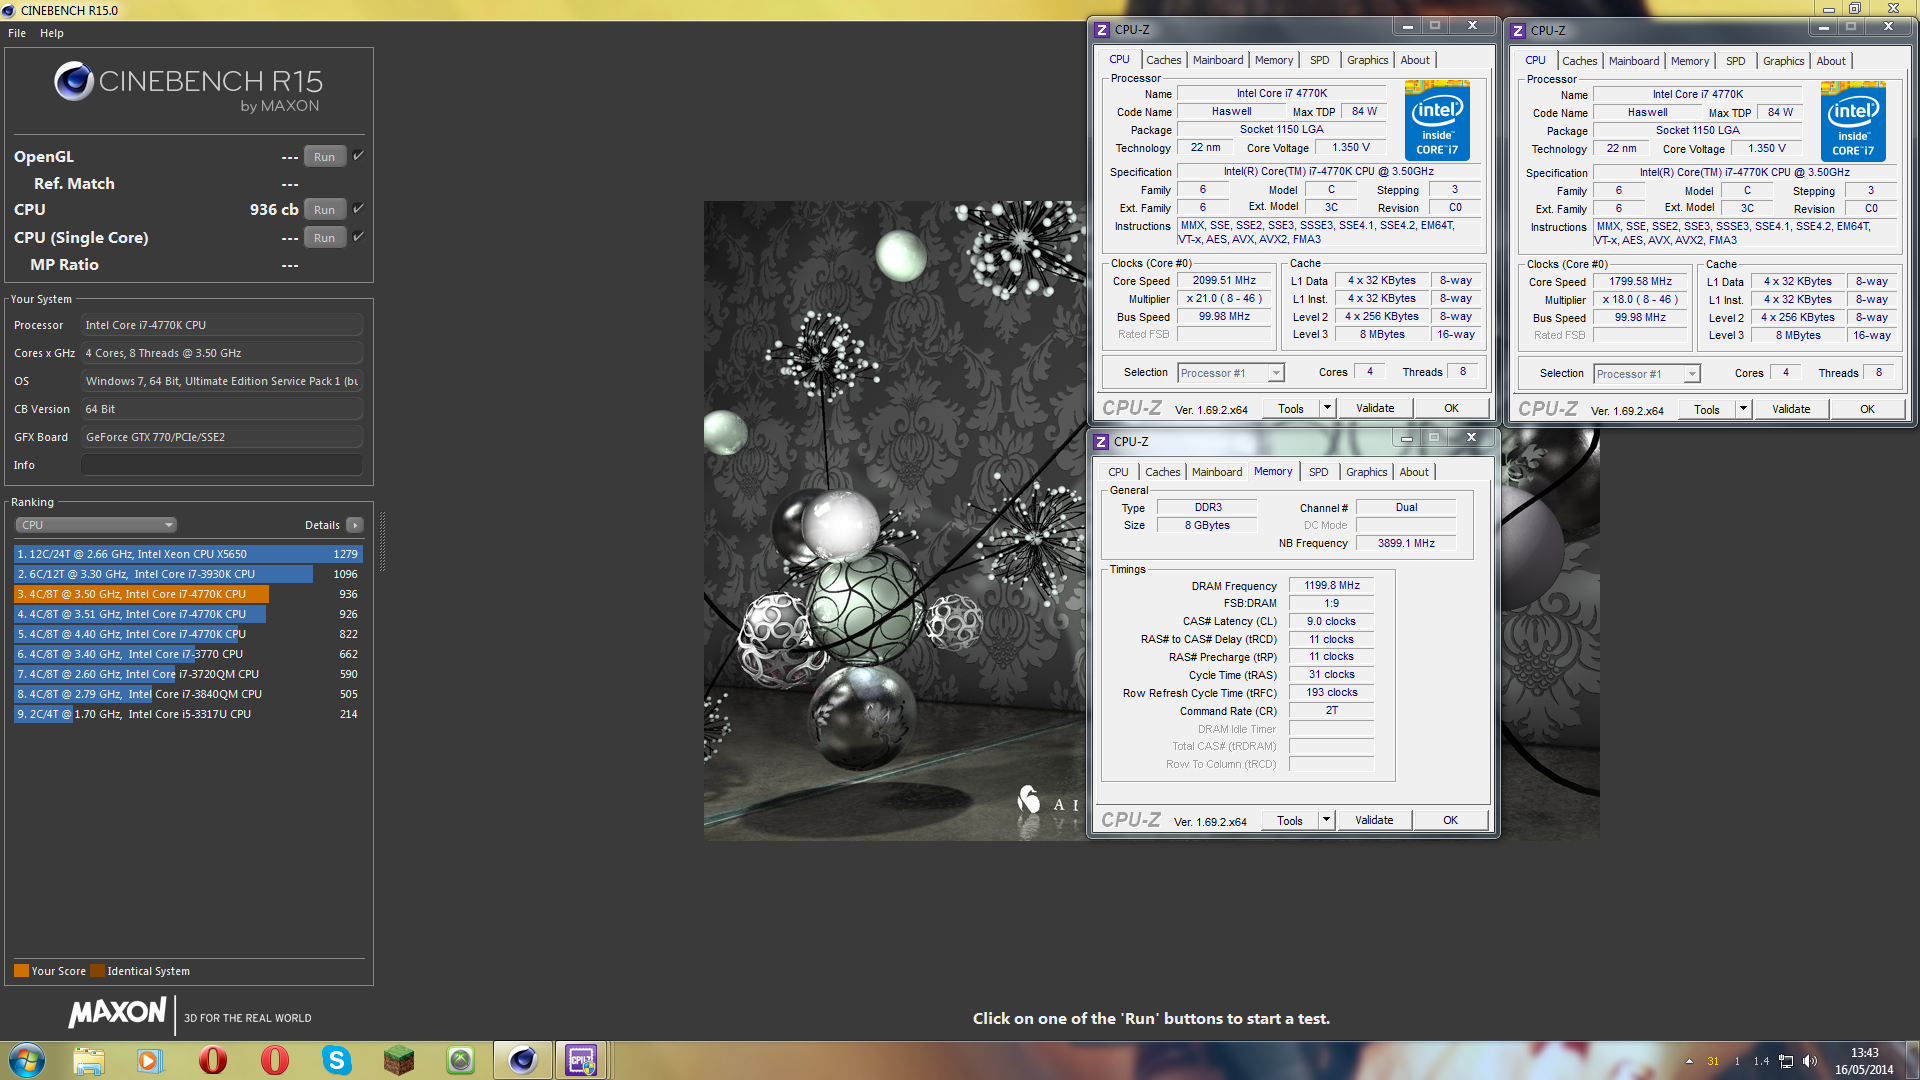Image resolution: width=1920 pixels, height=1080 pixels.
Task: Switch to Graphics tab in top-left CPU-Z
Action: 1367,60
